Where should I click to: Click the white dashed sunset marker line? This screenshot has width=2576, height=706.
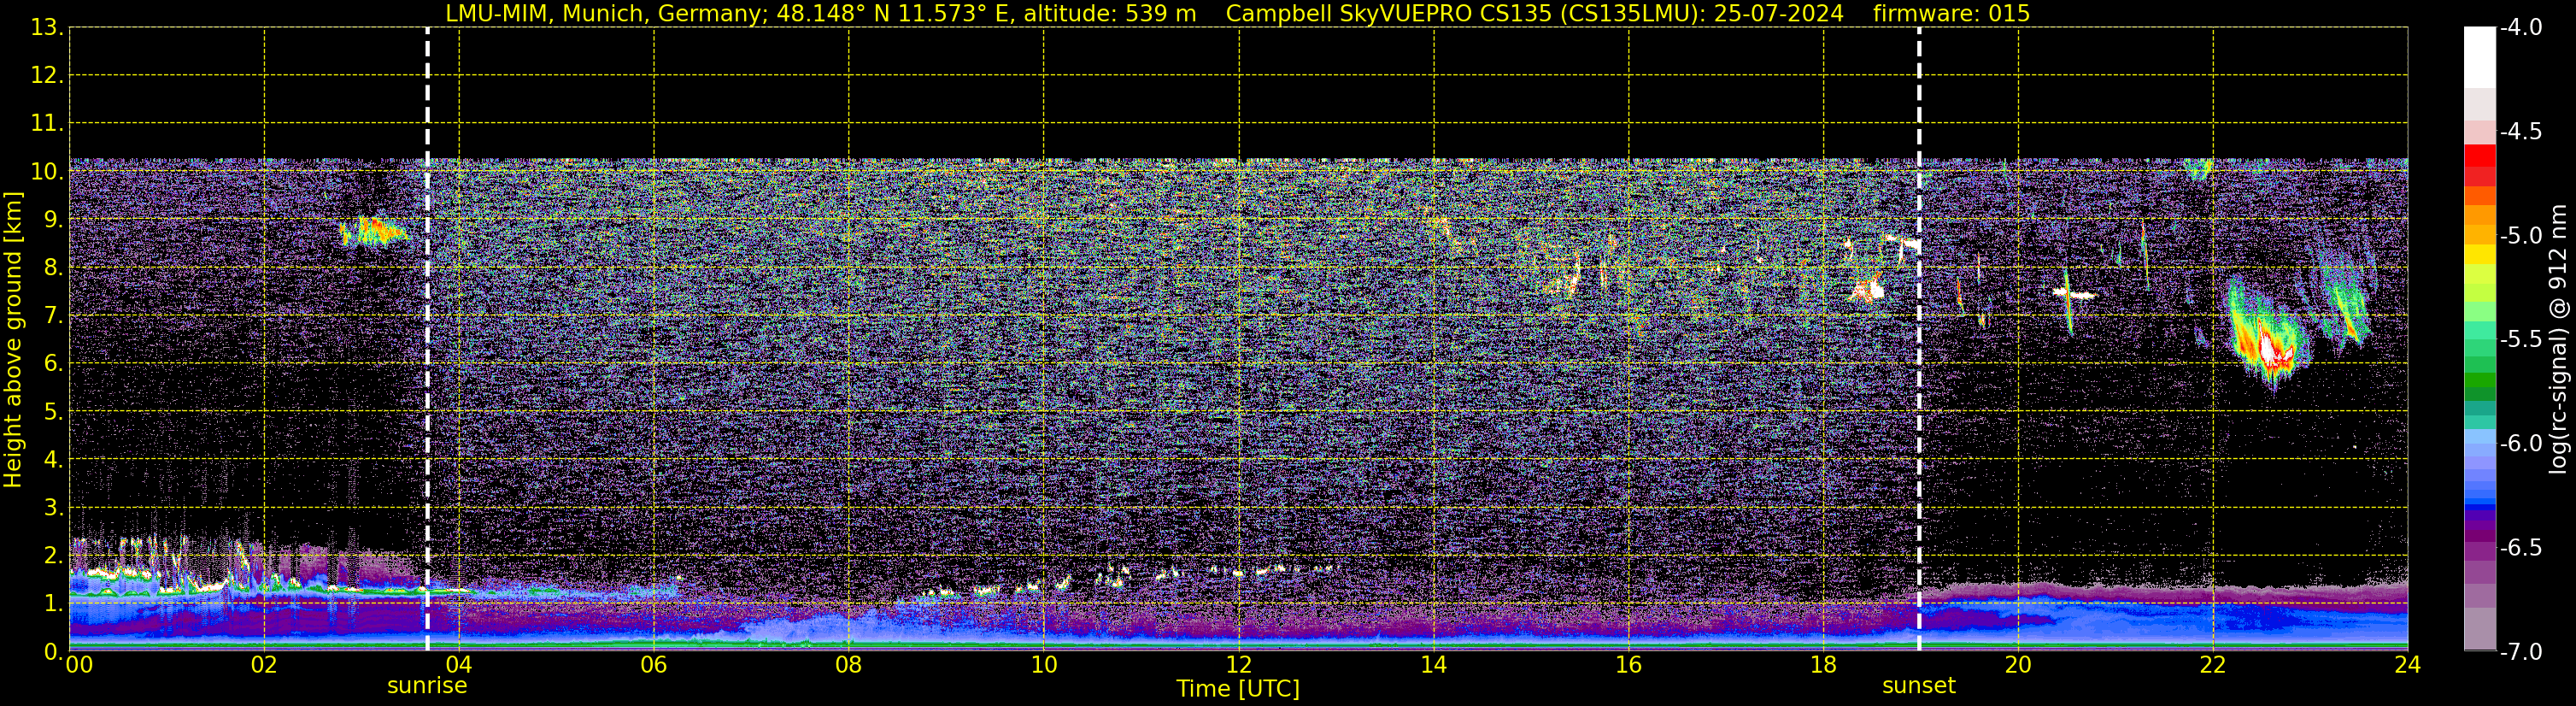1918,339
